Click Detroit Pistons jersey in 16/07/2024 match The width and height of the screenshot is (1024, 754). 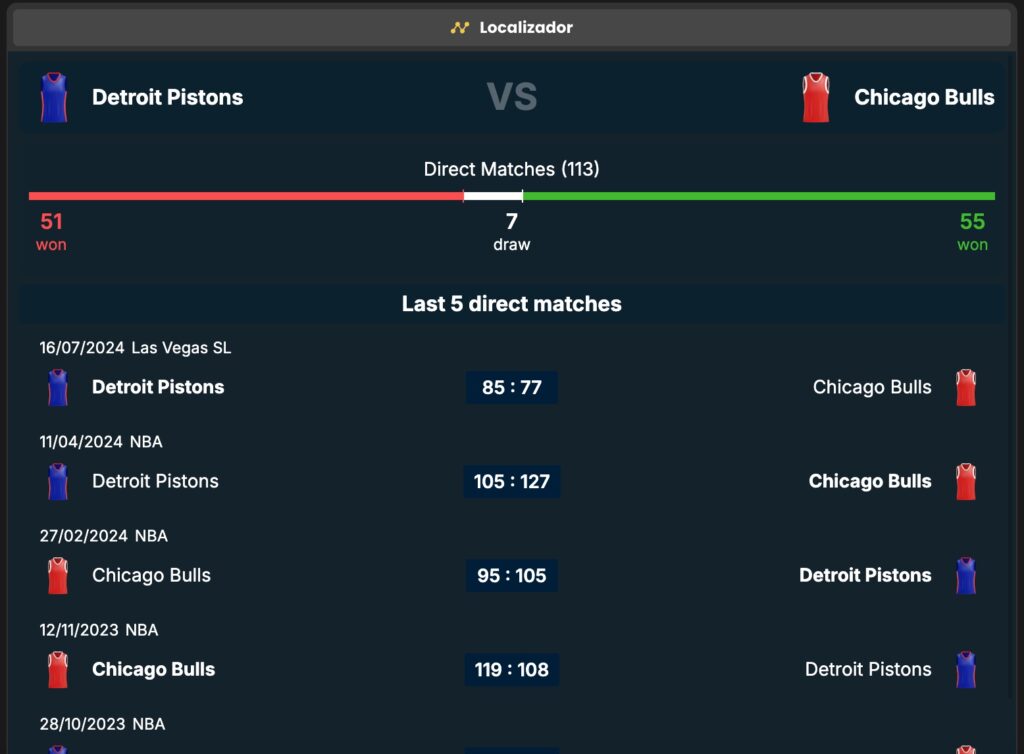coord(58,387)
